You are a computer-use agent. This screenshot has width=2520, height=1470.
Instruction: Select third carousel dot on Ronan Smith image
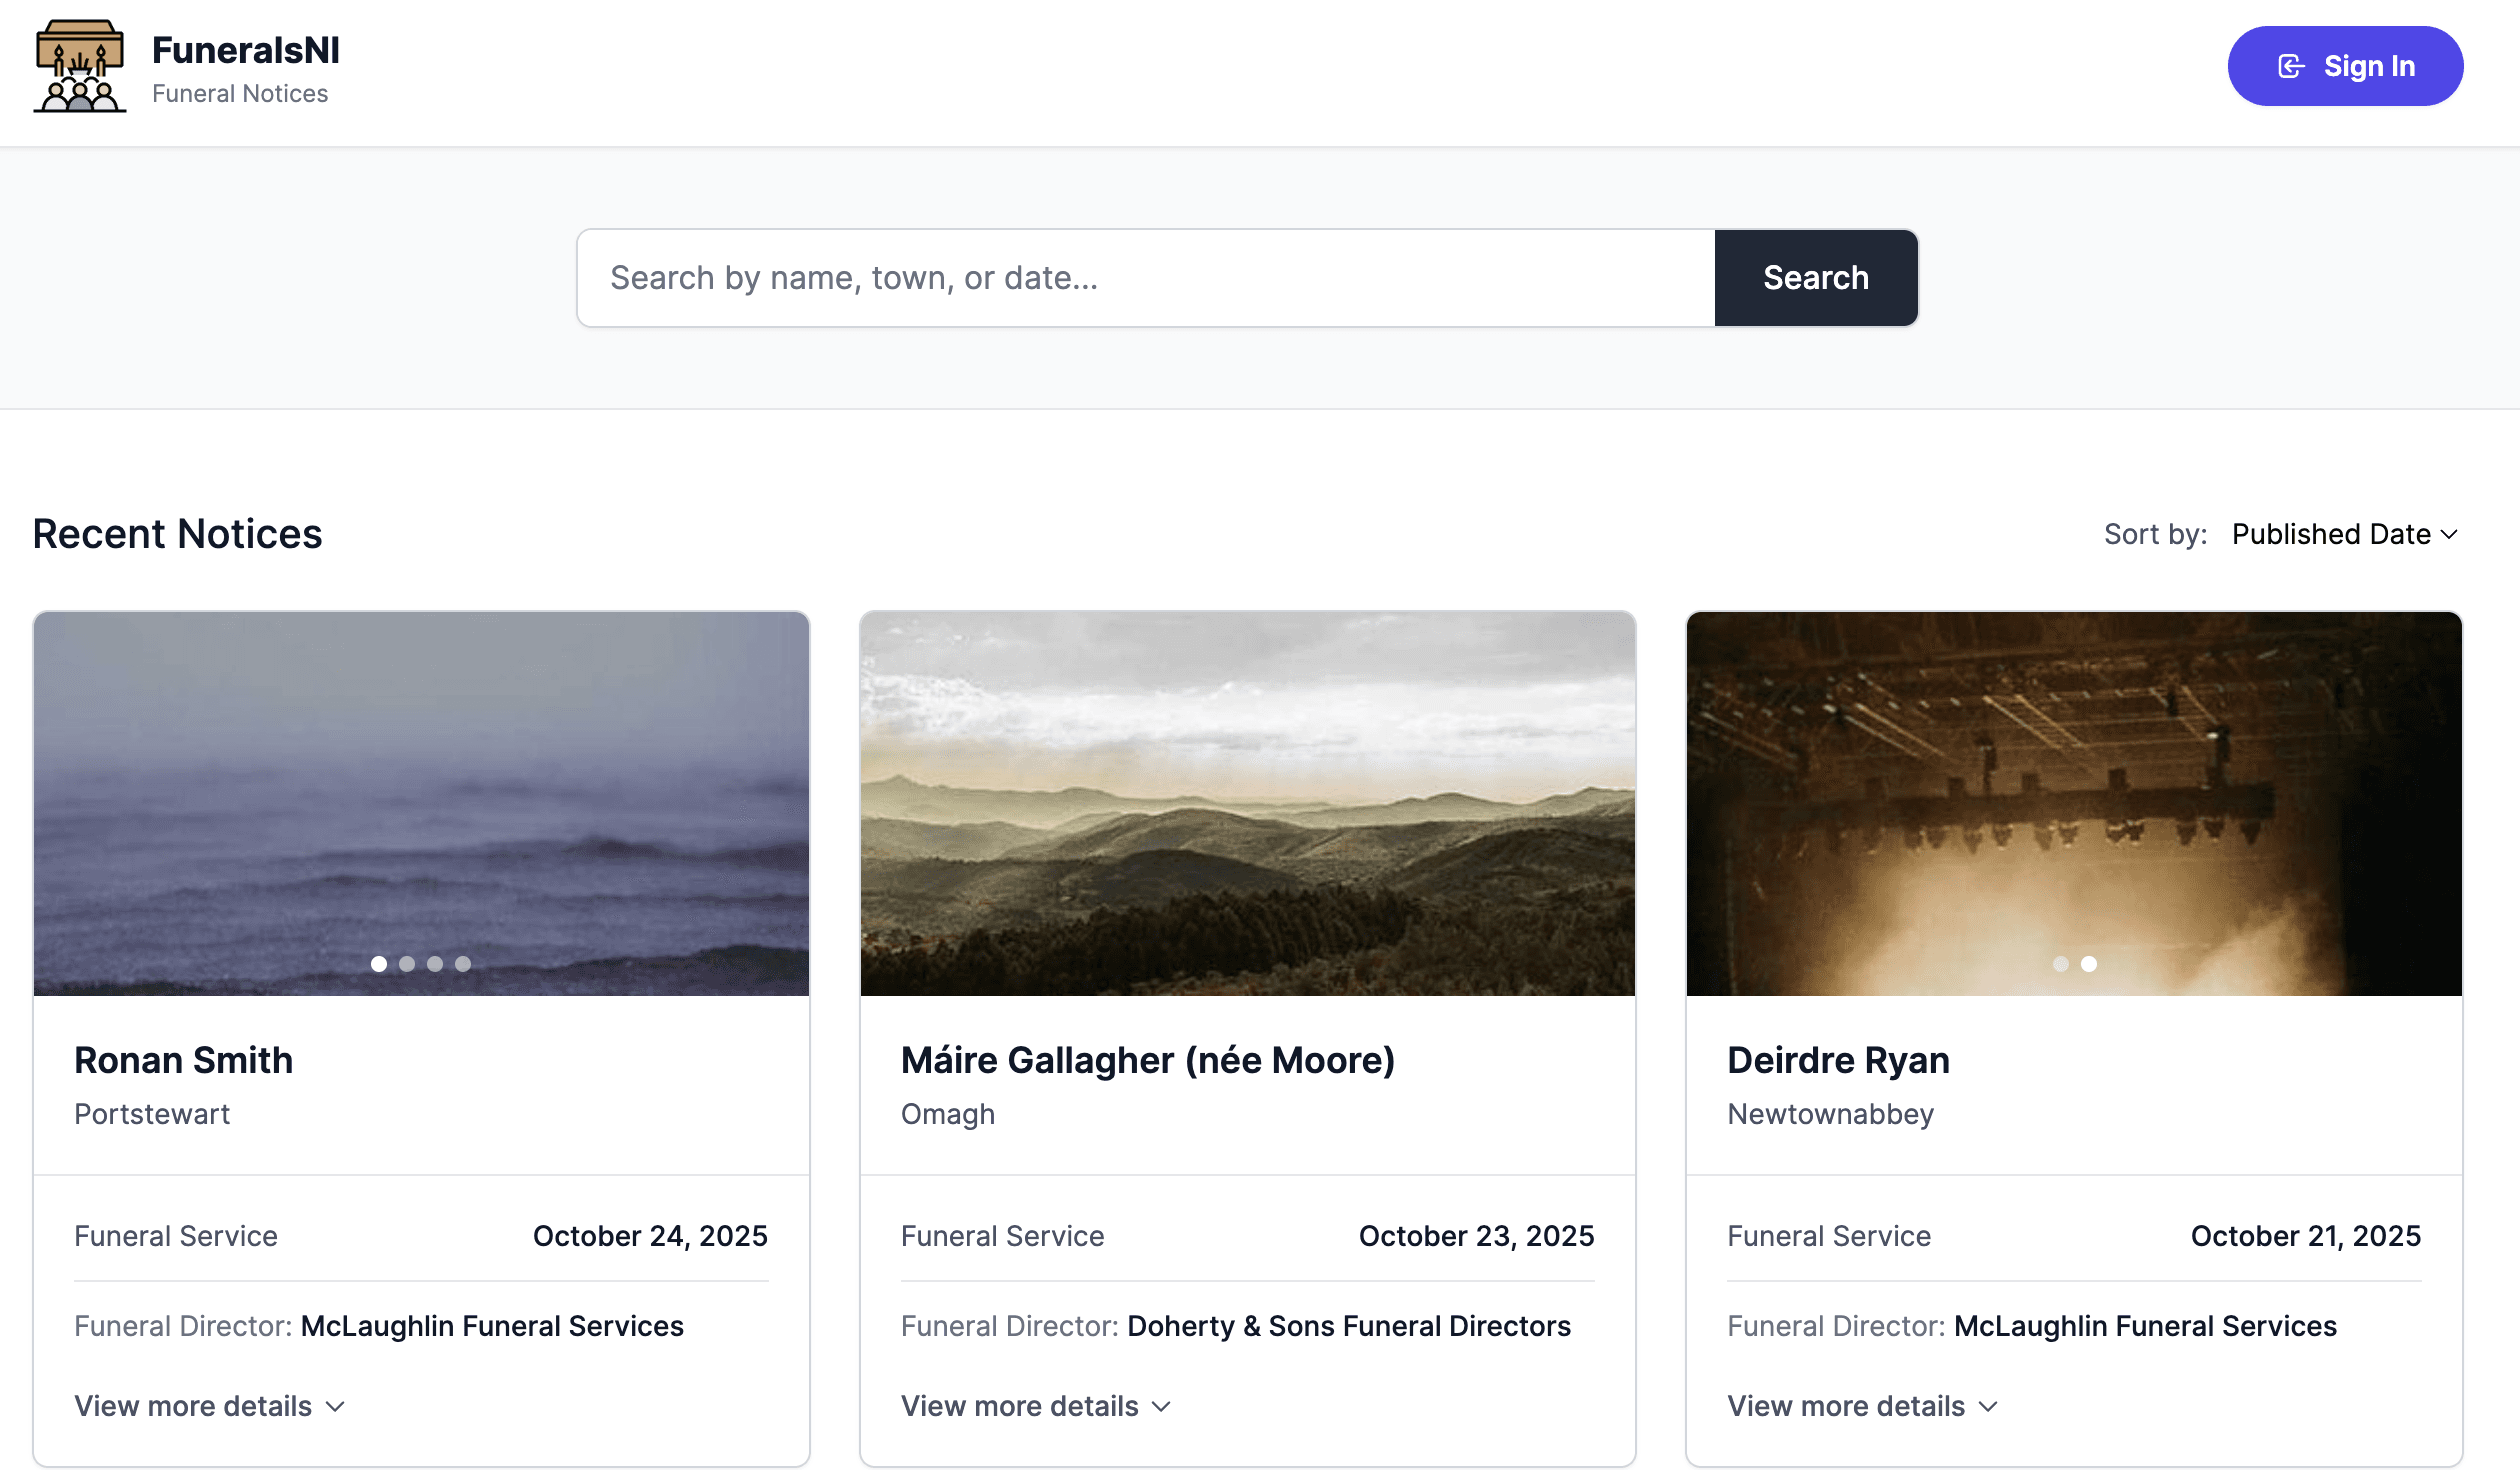[x=435, y=964]
